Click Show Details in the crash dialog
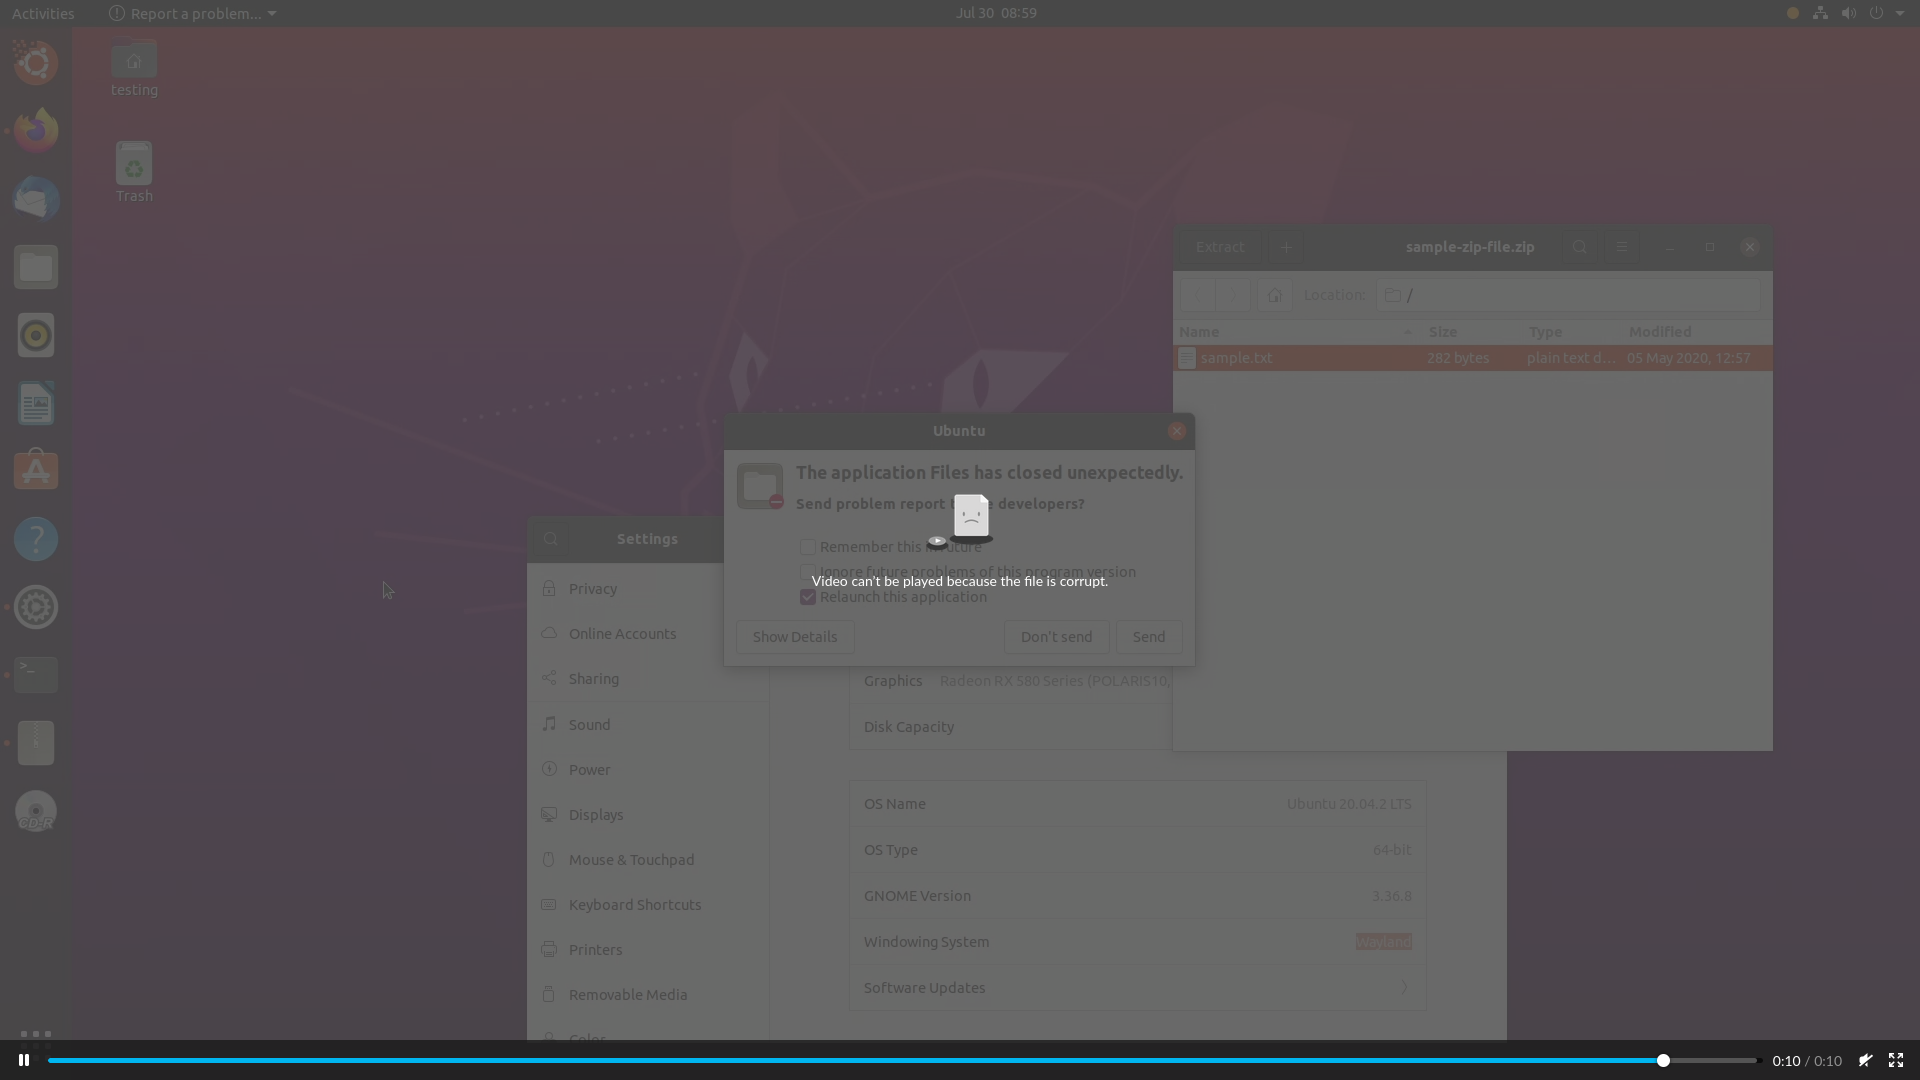Viewport: 1920px width, 1080px height. 795,637
